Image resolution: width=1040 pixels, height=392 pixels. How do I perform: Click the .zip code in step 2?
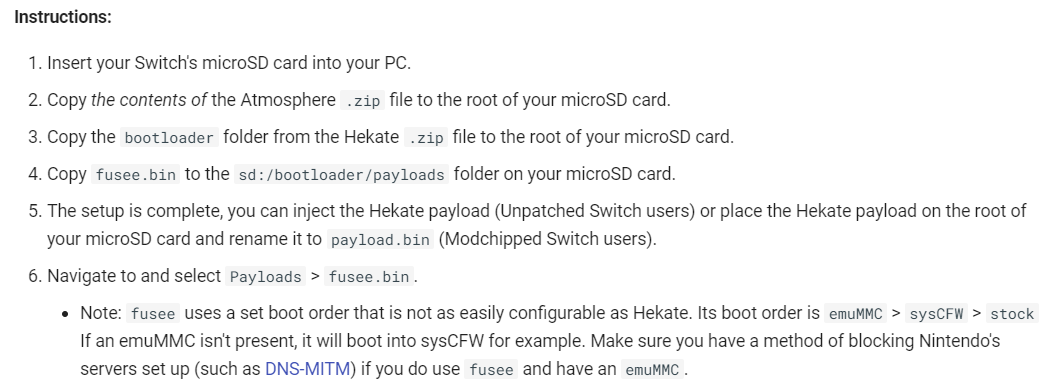point(363,101)
